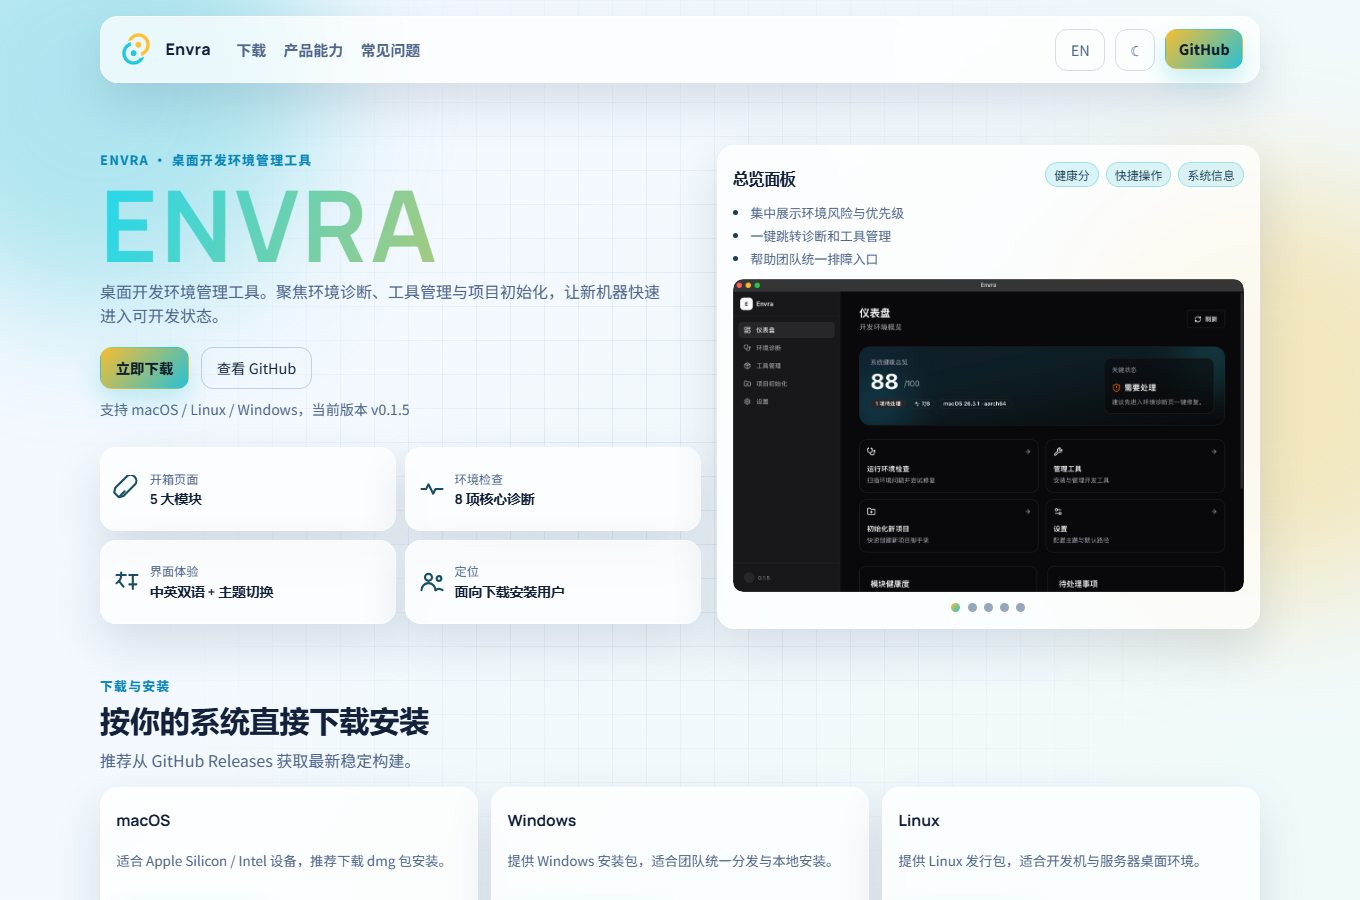Open the 常见问题 navigation item
This screenshot has height=900, width=1360.
click(x=390, y=50)
